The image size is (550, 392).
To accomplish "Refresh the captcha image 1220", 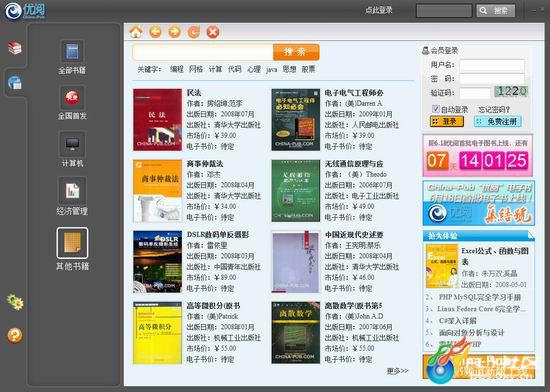I will pos(511,92).
